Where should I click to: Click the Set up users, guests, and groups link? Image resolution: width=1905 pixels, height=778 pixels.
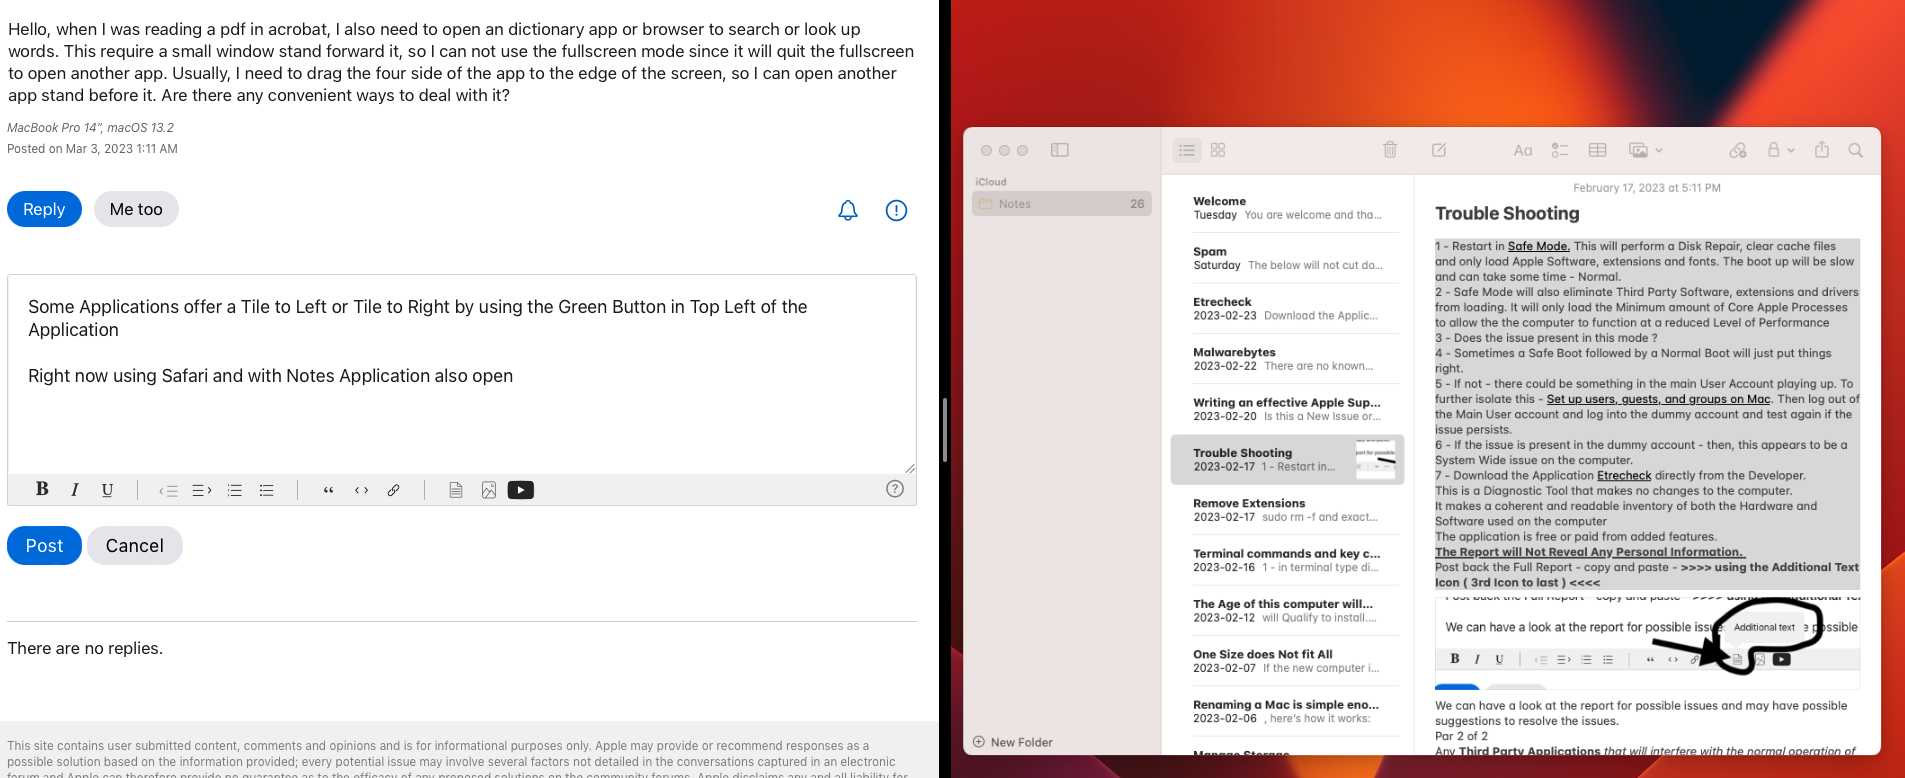[1659, 399]
